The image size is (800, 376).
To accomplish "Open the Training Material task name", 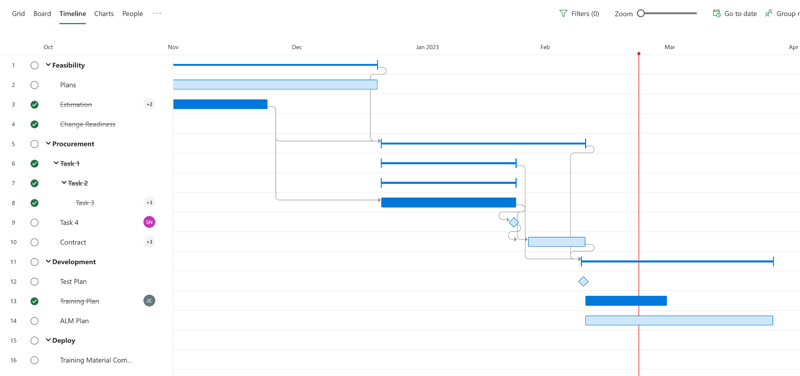I will pos(96,360).
